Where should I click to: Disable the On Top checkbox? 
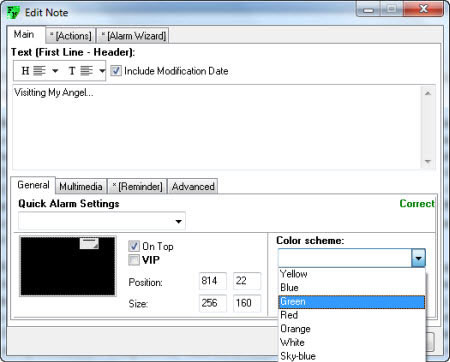(134, 246)
